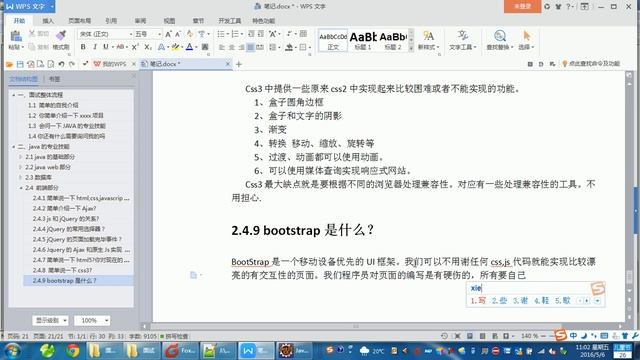Expand the 2.2 java web section
Image resolution: width=640 pixels, height=360 pixels.
pyautogui.click(x=20, y=167)
